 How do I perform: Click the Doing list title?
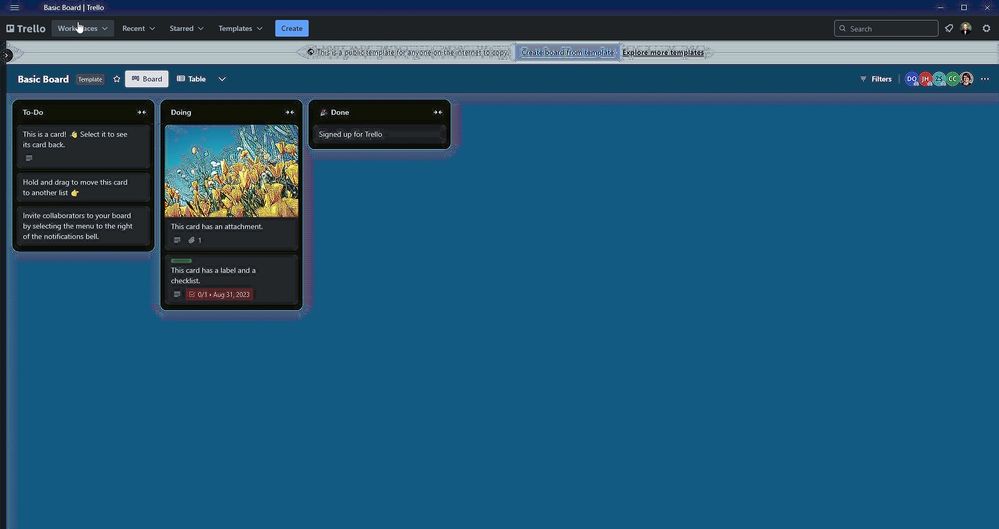[181, 112]
